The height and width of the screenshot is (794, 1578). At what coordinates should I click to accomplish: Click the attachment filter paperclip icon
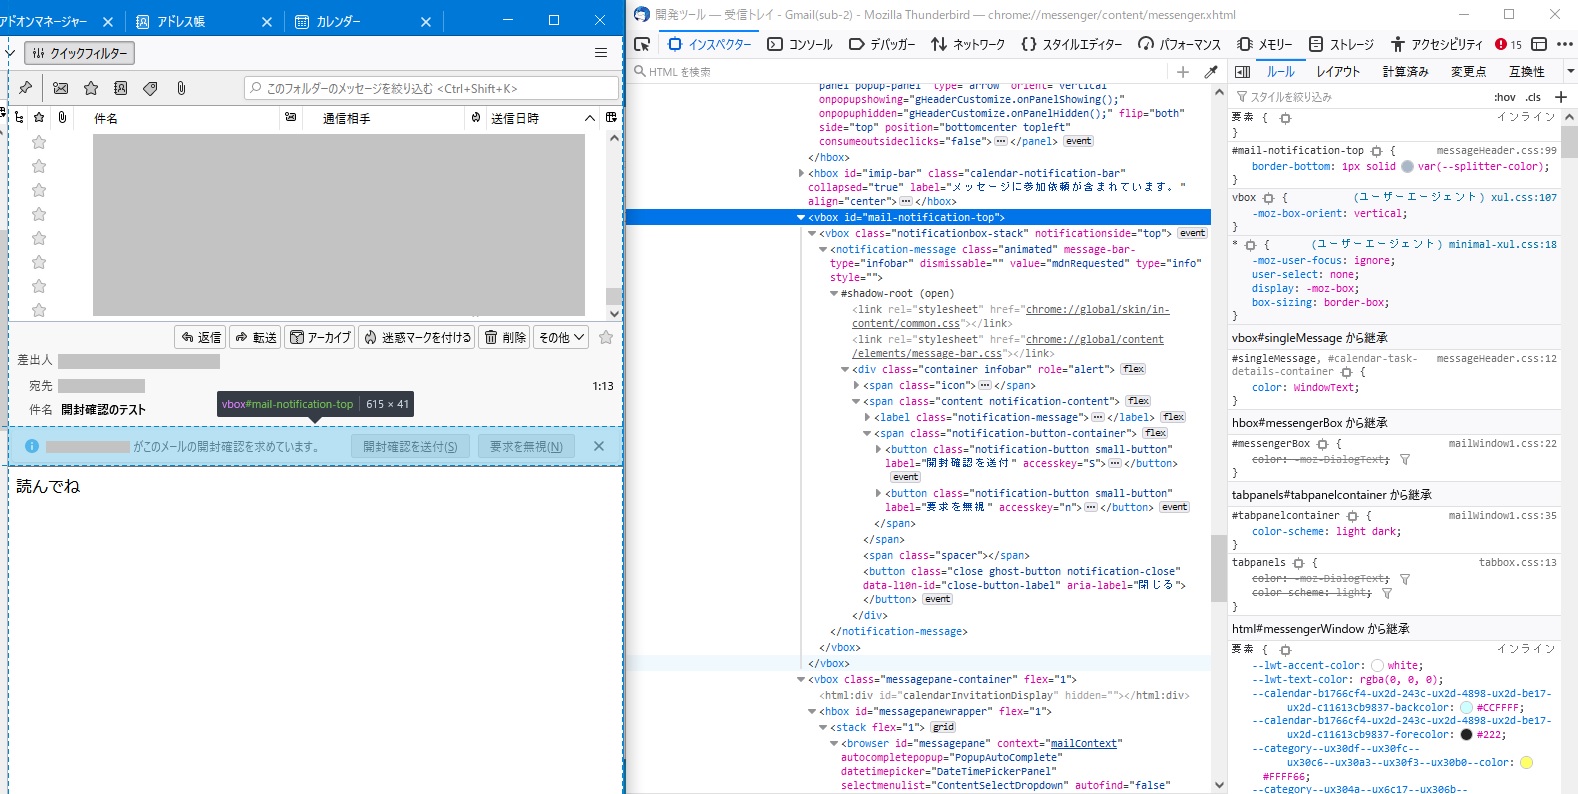tap(181, 88)
